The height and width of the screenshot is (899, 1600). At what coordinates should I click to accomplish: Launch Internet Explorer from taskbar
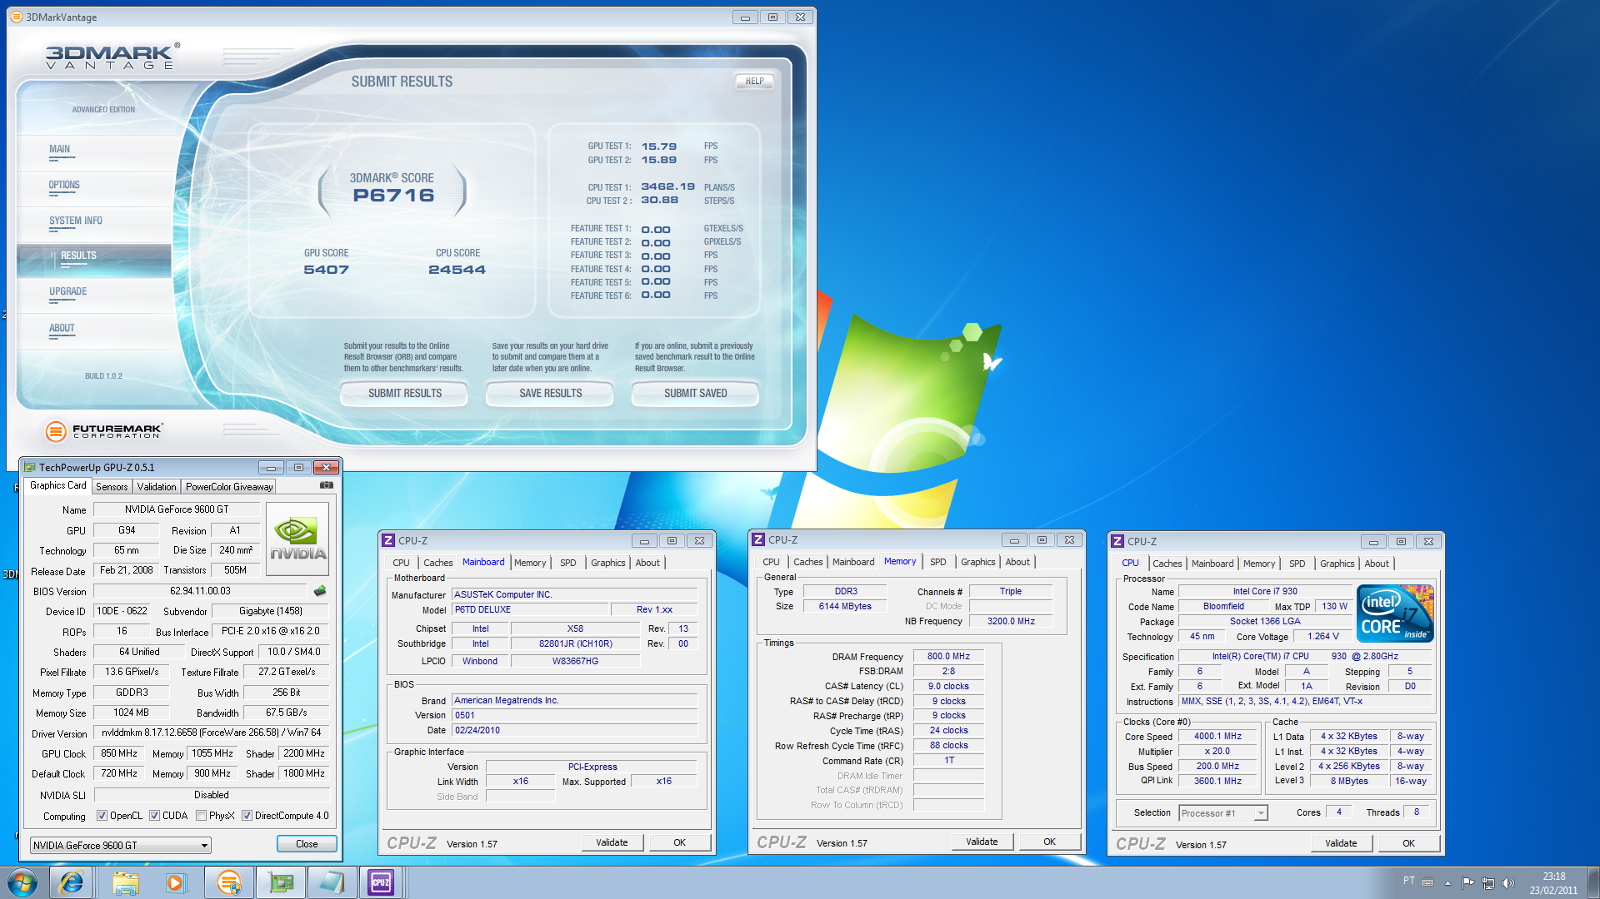(72, 882)
